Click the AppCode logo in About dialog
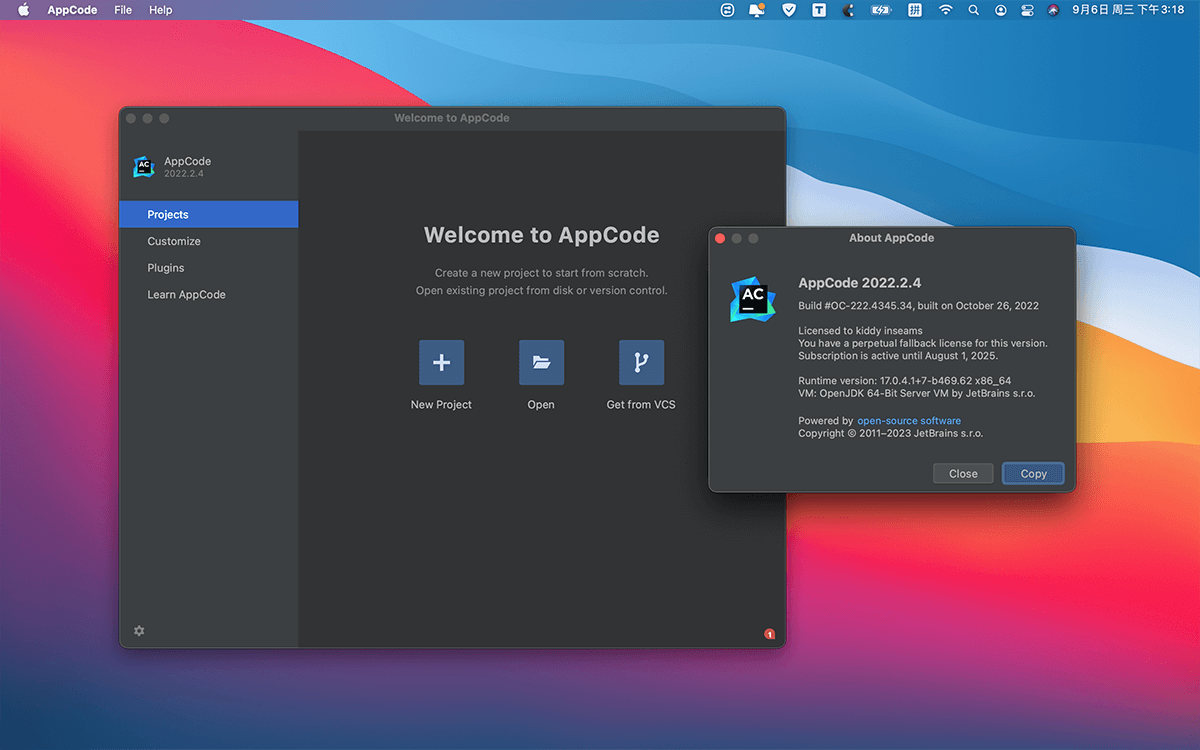Screen dimensions: 1200x750 click(x=753, y=299)
